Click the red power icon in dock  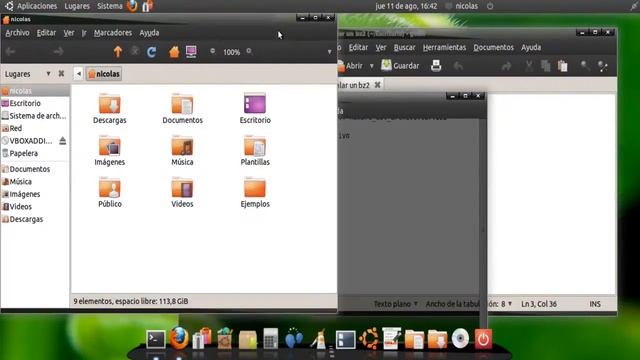tap(483, 339)
